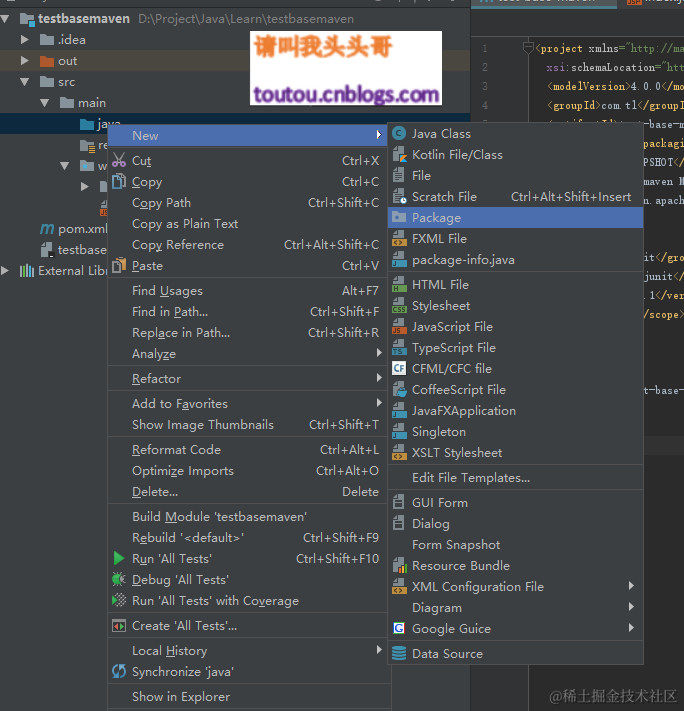This screenshot has height=711, width=684.
Task: Open the Analyze submenu arrow
Action: (379, 353)
